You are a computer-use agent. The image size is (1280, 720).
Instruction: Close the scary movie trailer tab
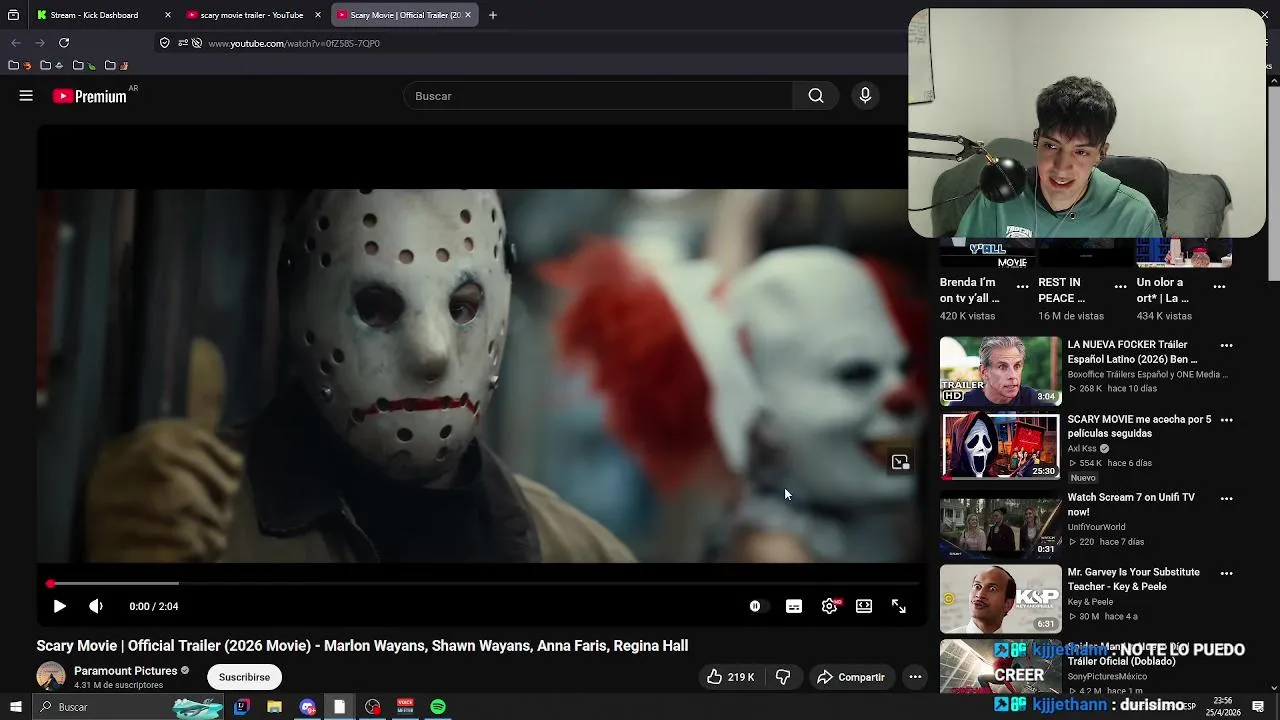tap(318, 15)
